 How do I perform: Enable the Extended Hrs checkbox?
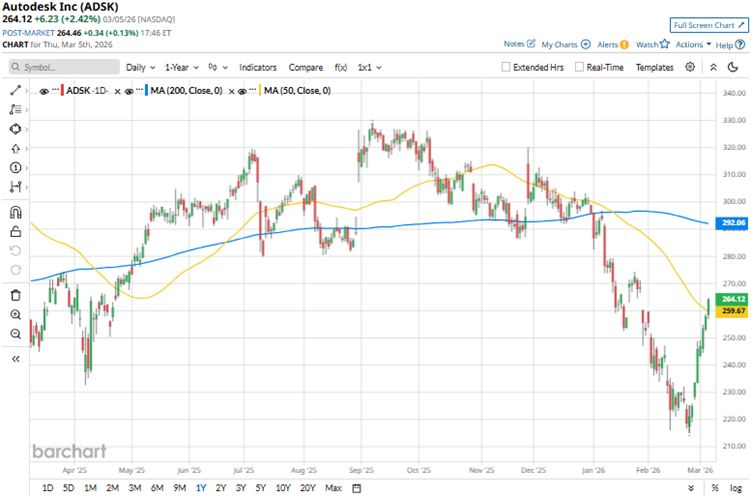(508, 67)
